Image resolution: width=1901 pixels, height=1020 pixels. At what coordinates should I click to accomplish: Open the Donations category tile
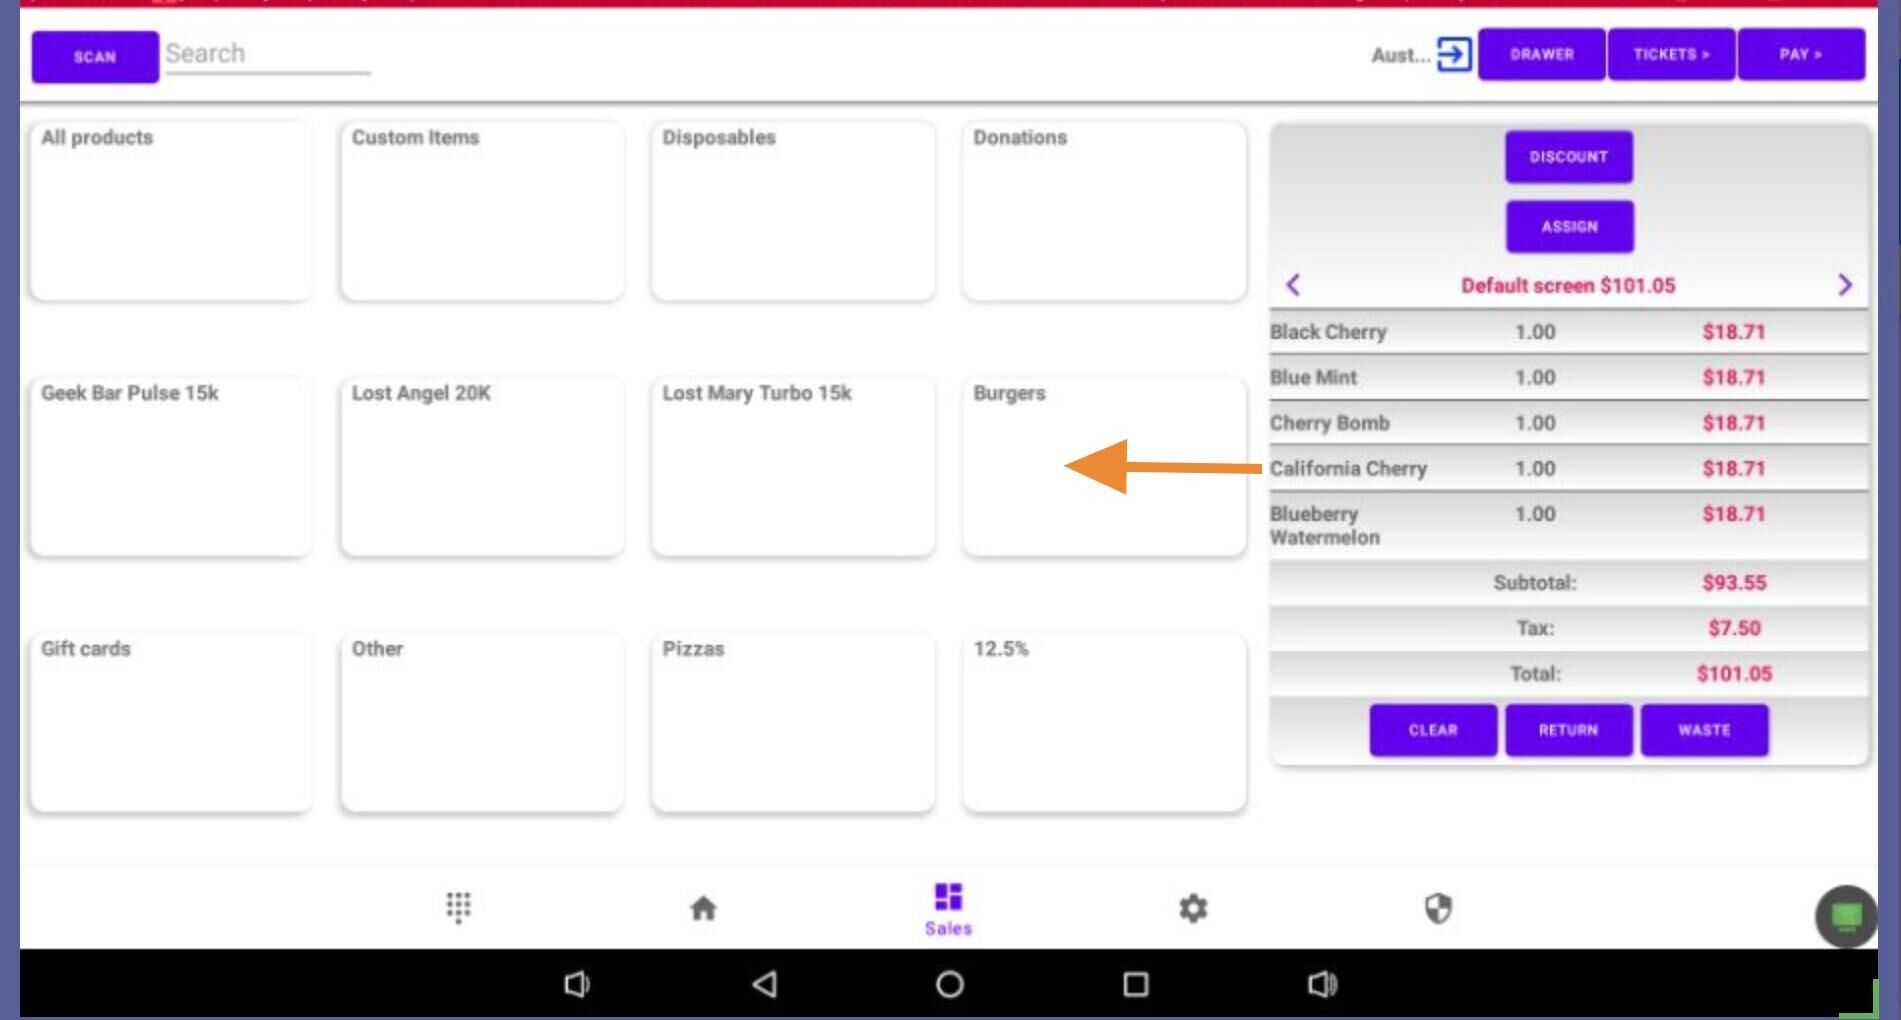(1104, 211)
